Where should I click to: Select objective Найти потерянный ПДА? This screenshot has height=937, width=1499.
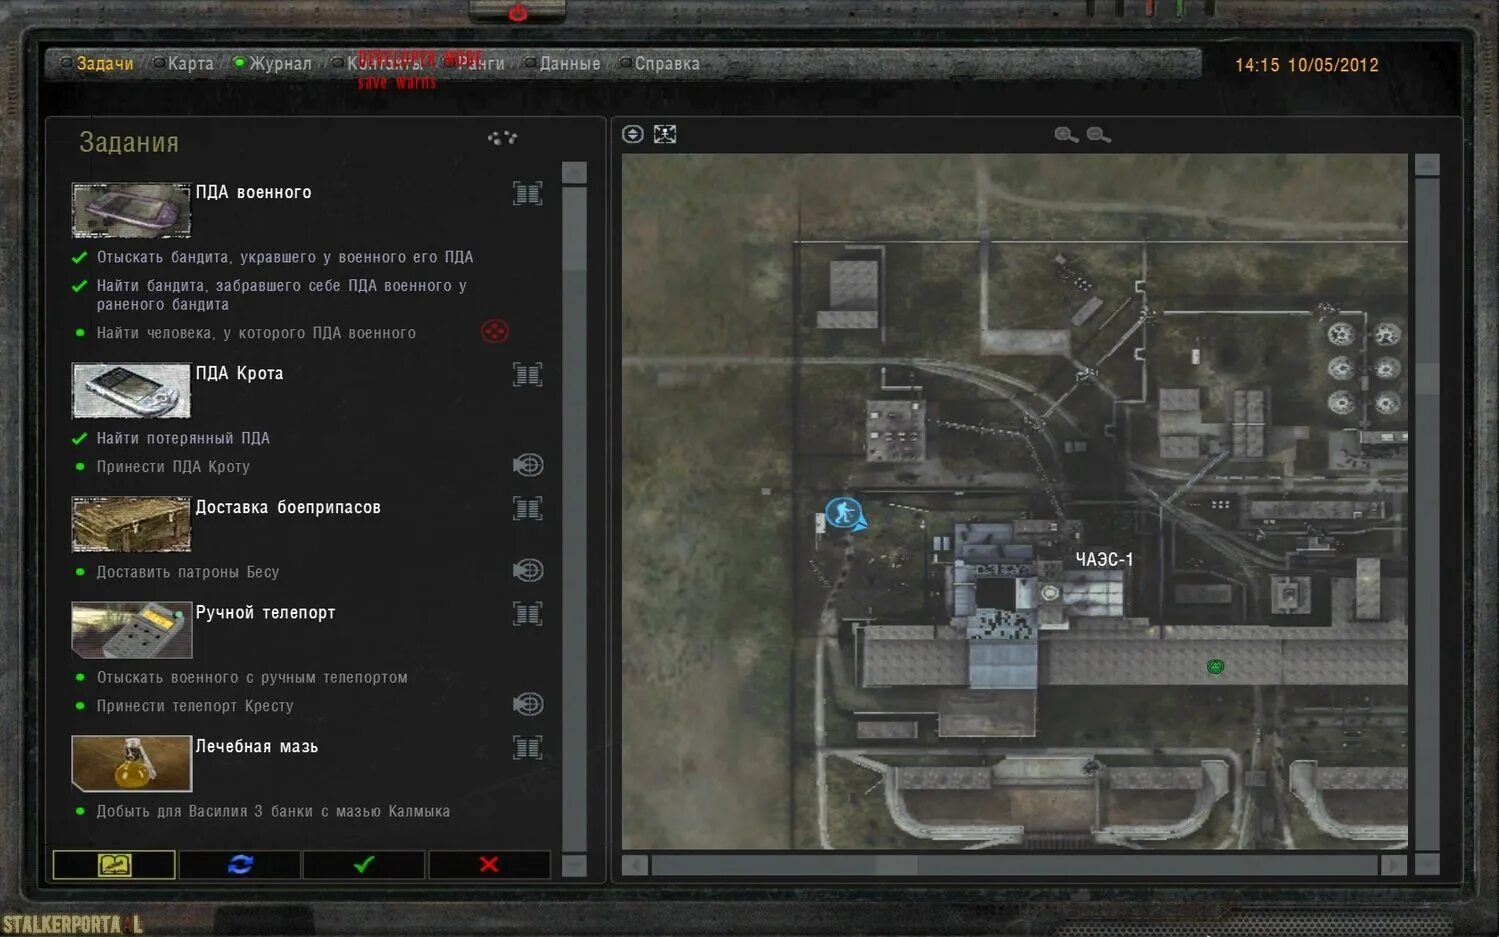click(x=183, y=438)
